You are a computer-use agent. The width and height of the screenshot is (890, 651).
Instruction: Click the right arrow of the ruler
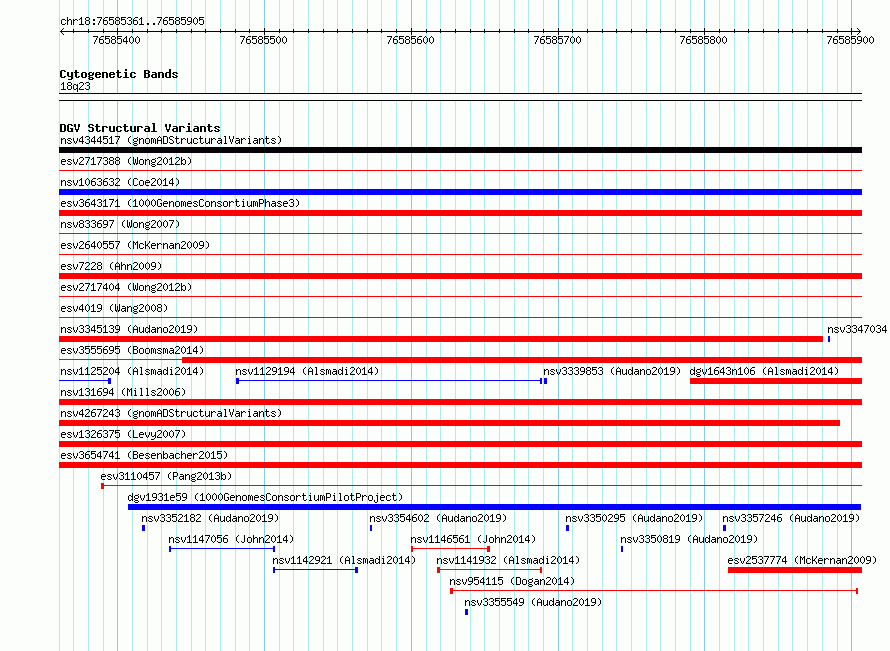pyautogui.click(x=858, y=31)
